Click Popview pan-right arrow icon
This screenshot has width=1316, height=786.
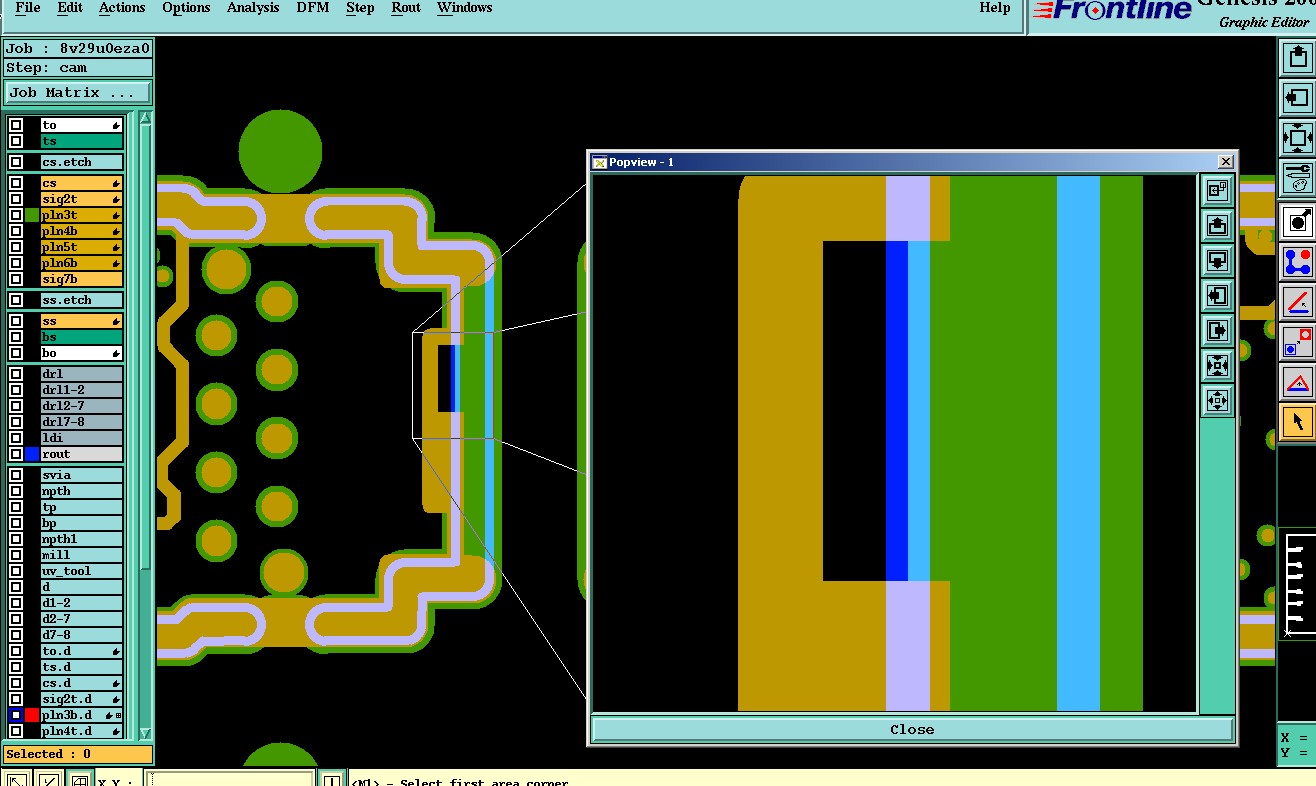[1217, 331]
